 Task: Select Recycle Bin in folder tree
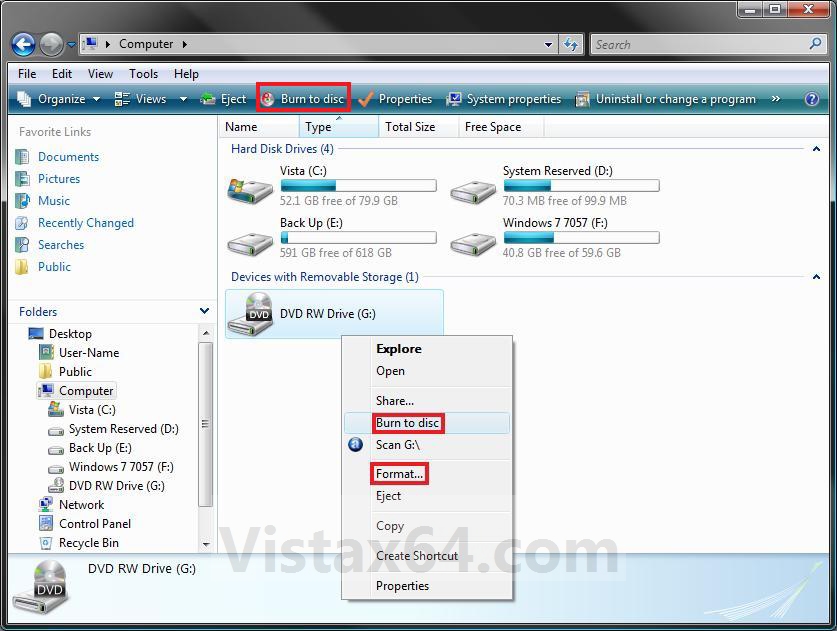click(x=89, y=543)
